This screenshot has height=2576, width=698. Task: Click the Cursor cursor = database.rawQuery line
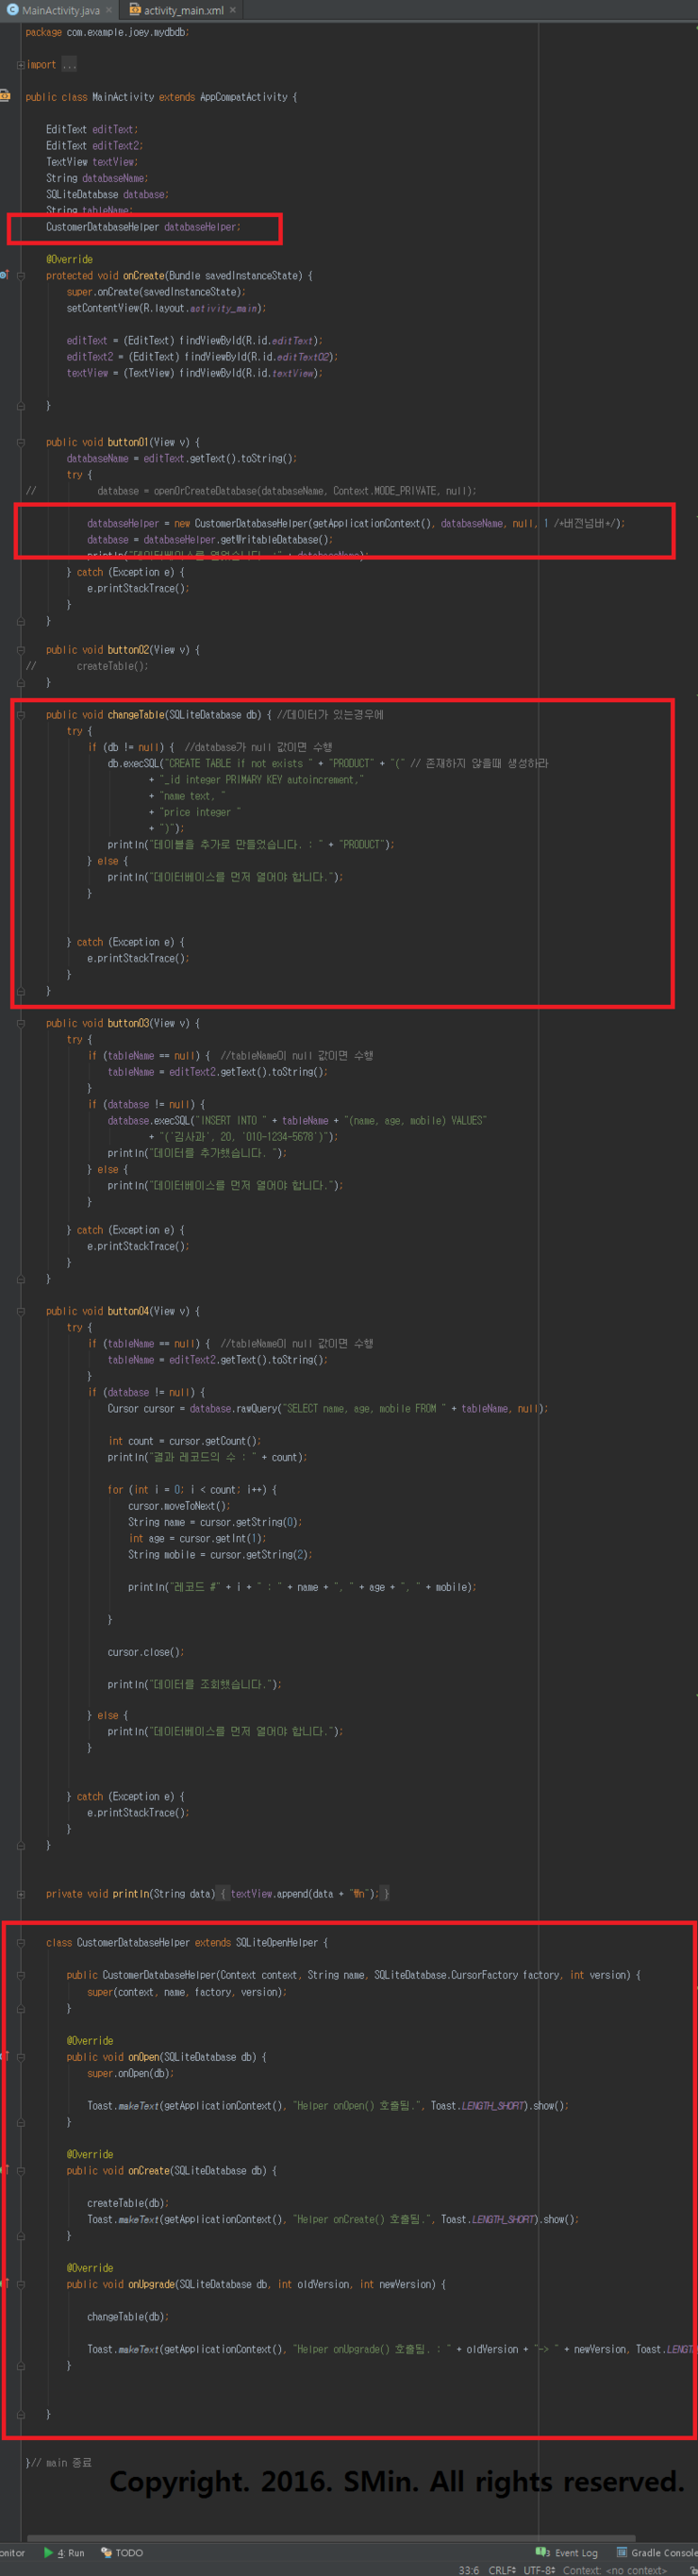tap(327, 1408)
